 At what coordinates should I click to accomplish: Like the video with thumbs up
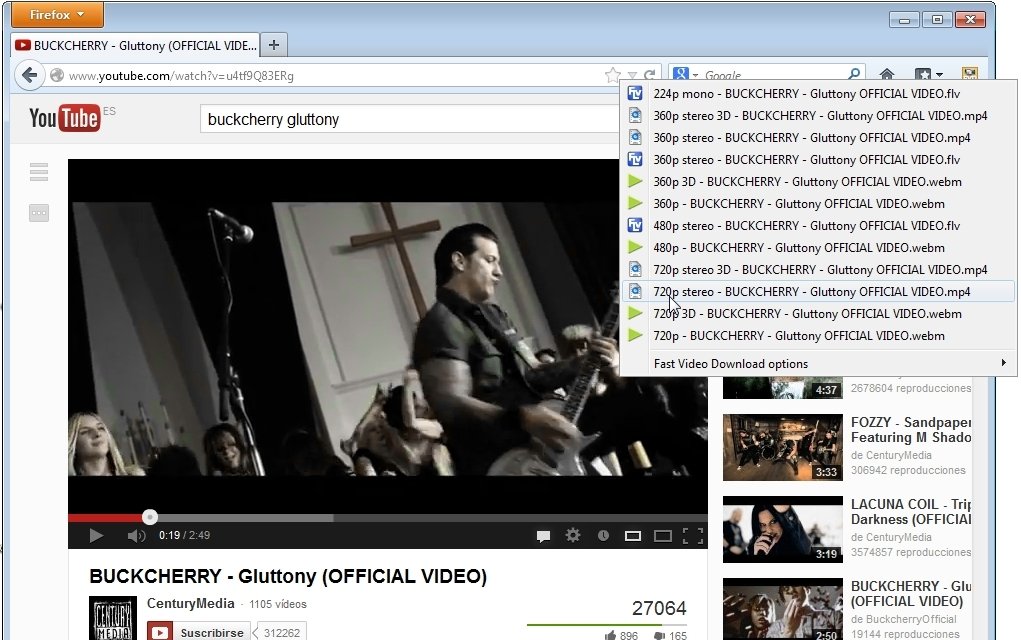pyautogui.click(x=621, y=635)
